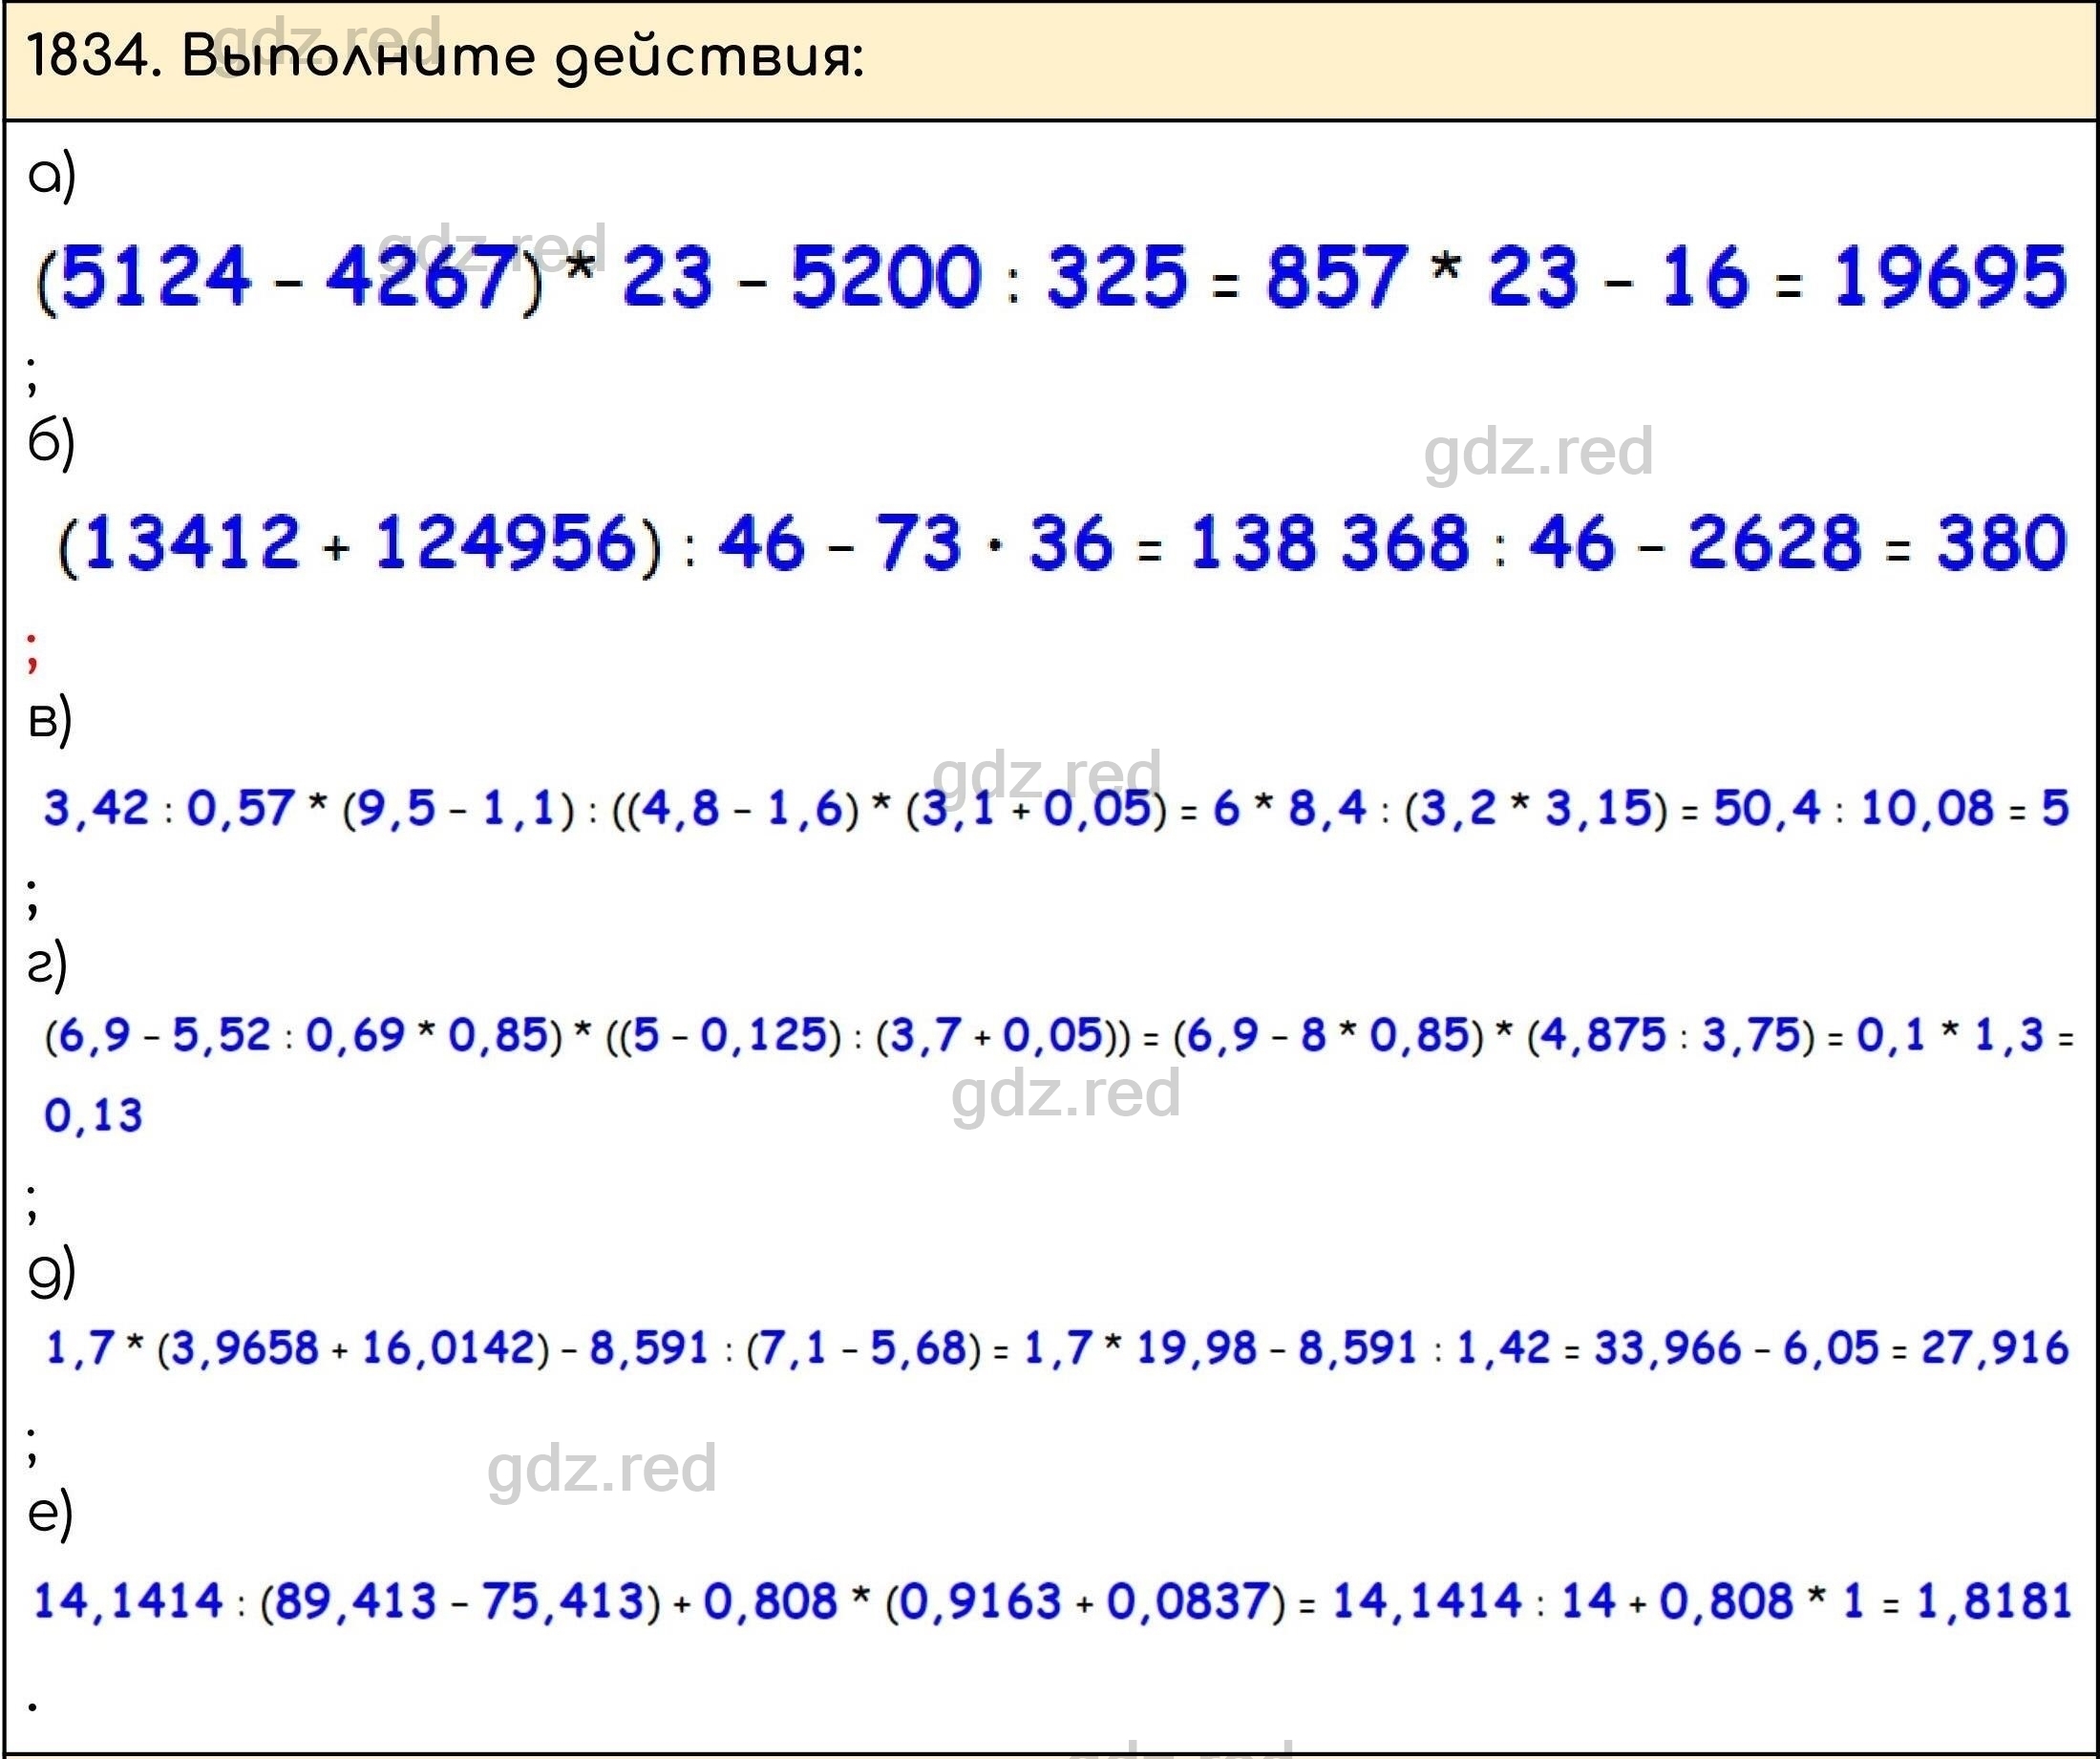Click the label 'д)'

point(52,1270)
